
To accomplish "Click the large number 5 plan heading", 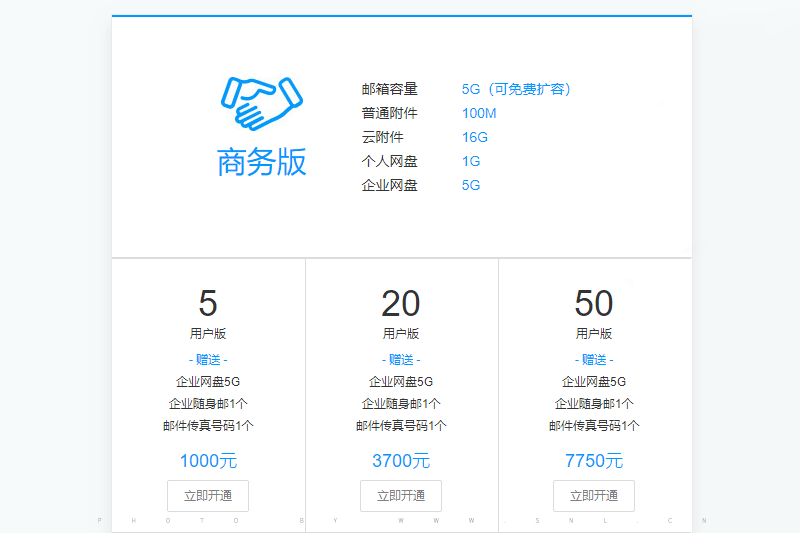I will [x=208, y=303].
